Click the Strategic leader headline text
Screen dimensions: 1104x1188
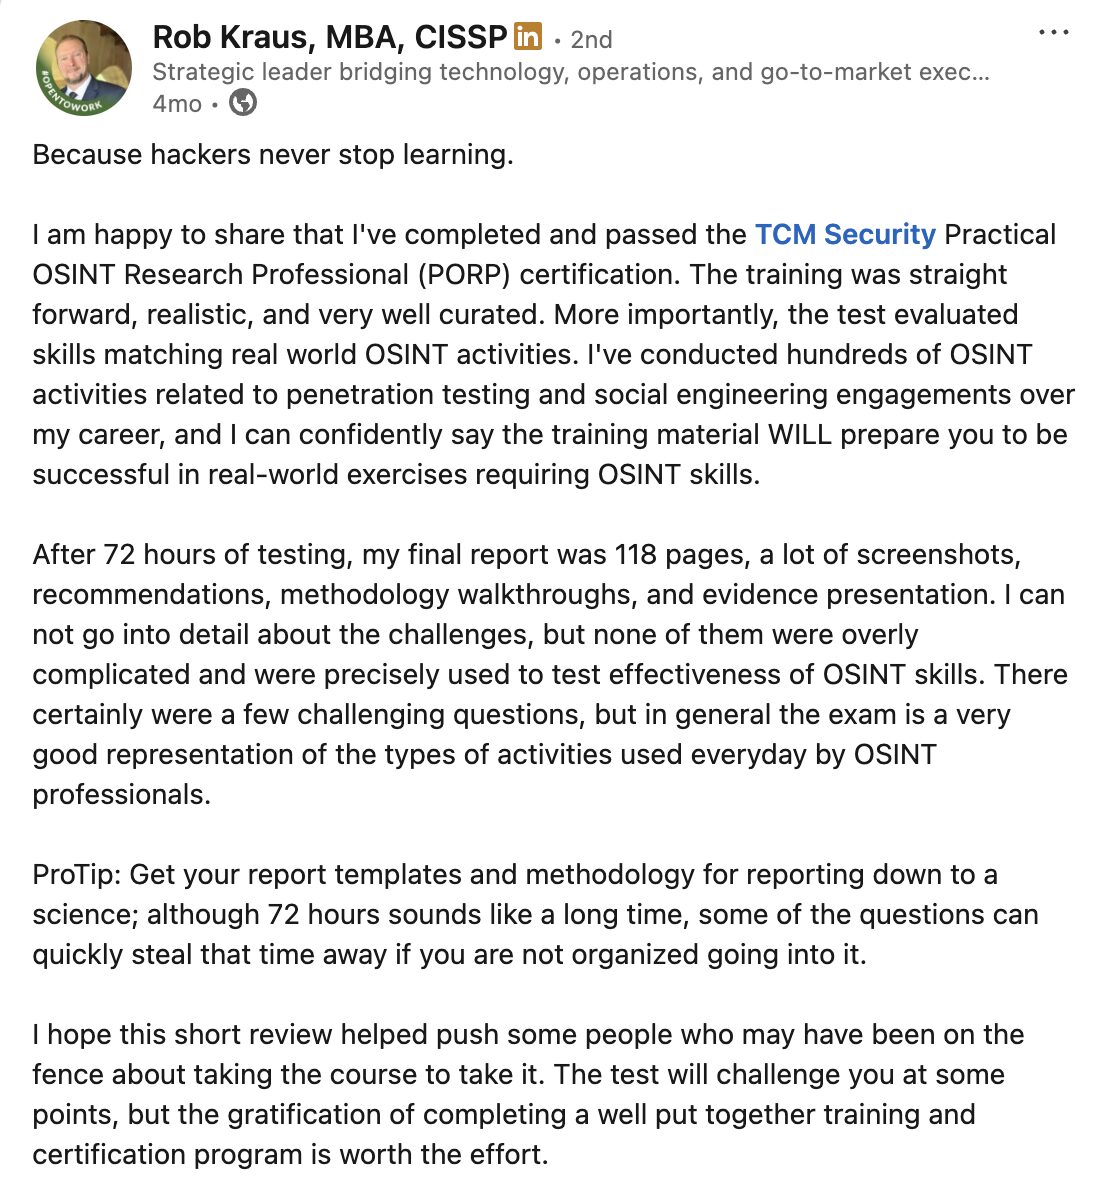570,72
